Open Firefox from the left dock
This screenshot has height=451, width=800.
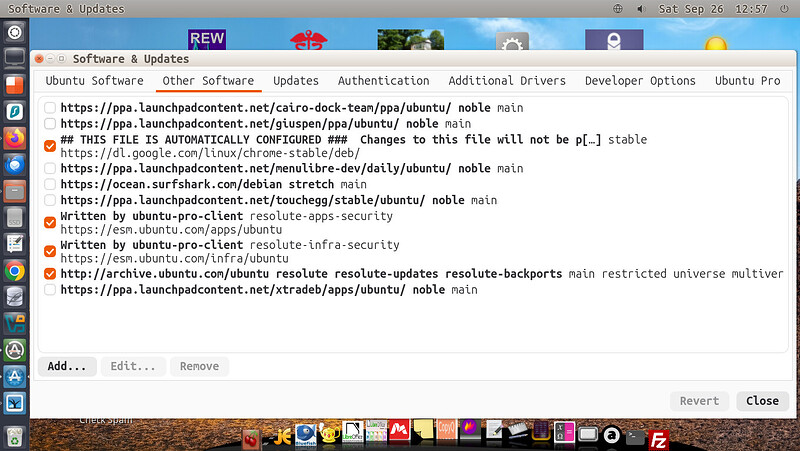point(14,138)
